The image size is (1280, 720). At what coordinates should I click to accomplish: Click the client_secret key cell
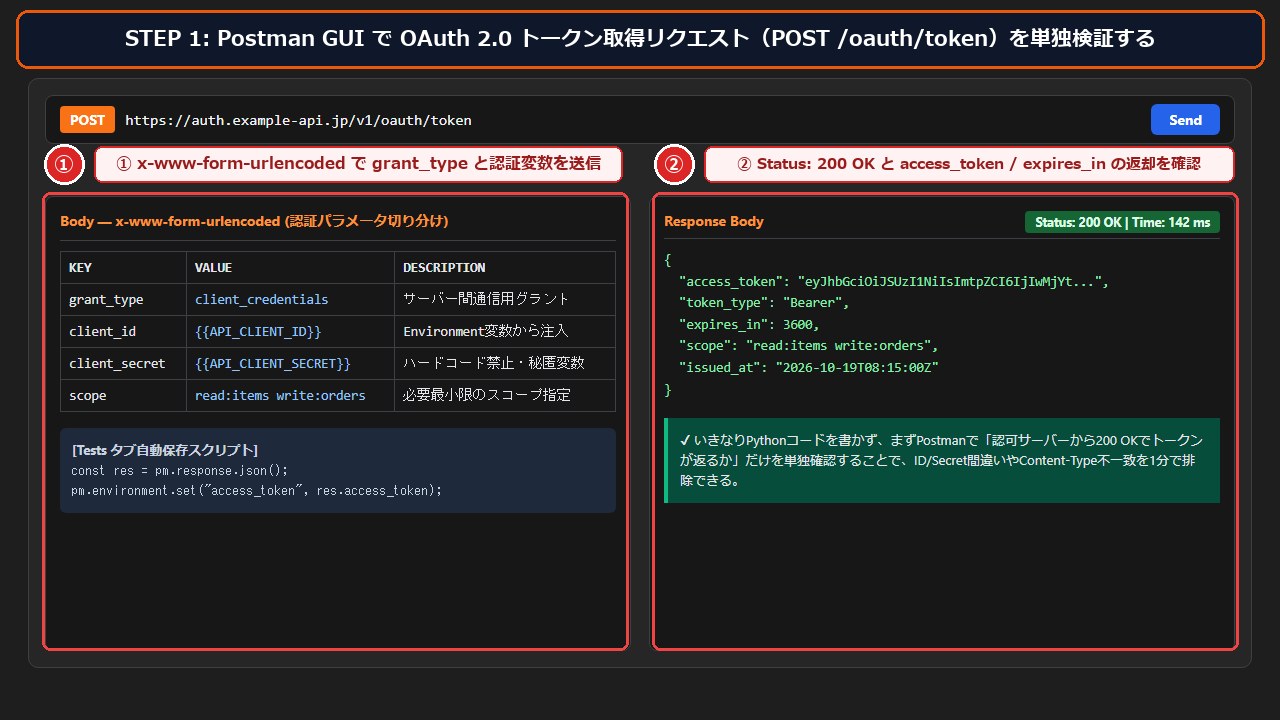click(123, 363)
